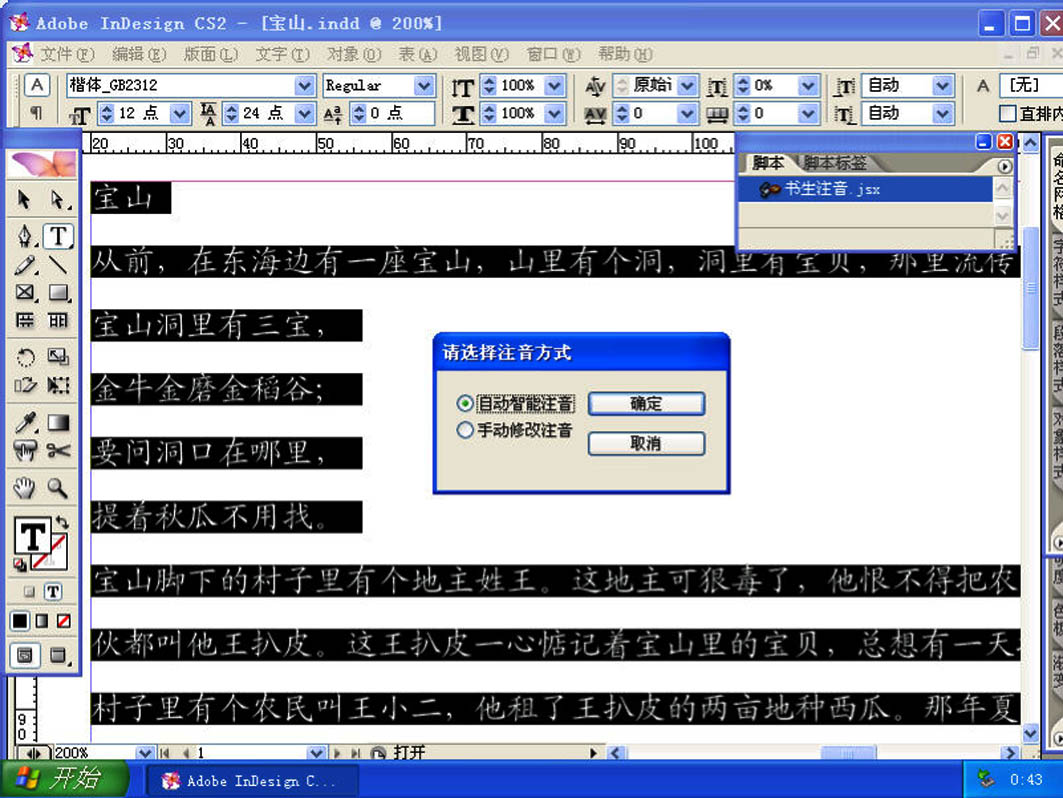Select the Pencil tool
Viewport: 1063px width, 798px height.
(25, 265)
